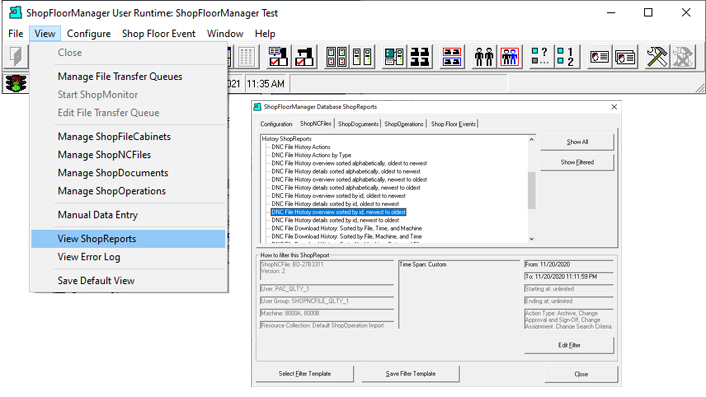The image size is (706, 397).
Task: Click the Machine: 8000A, 8000B field
Action: coord(327,313)
